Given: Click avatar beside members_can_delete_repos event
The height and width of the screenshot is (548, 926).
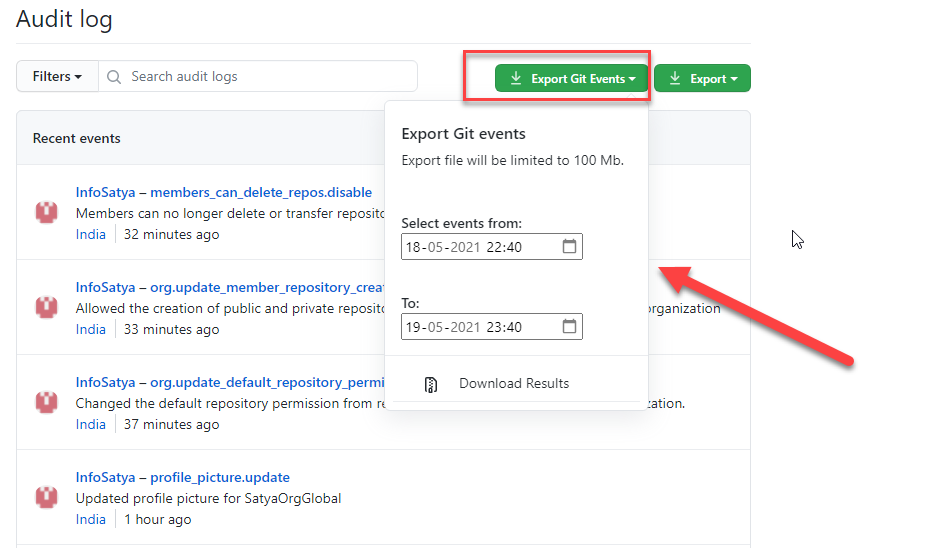Looking at the screenshot, I should pyautogui.click(x=46, y=212).
